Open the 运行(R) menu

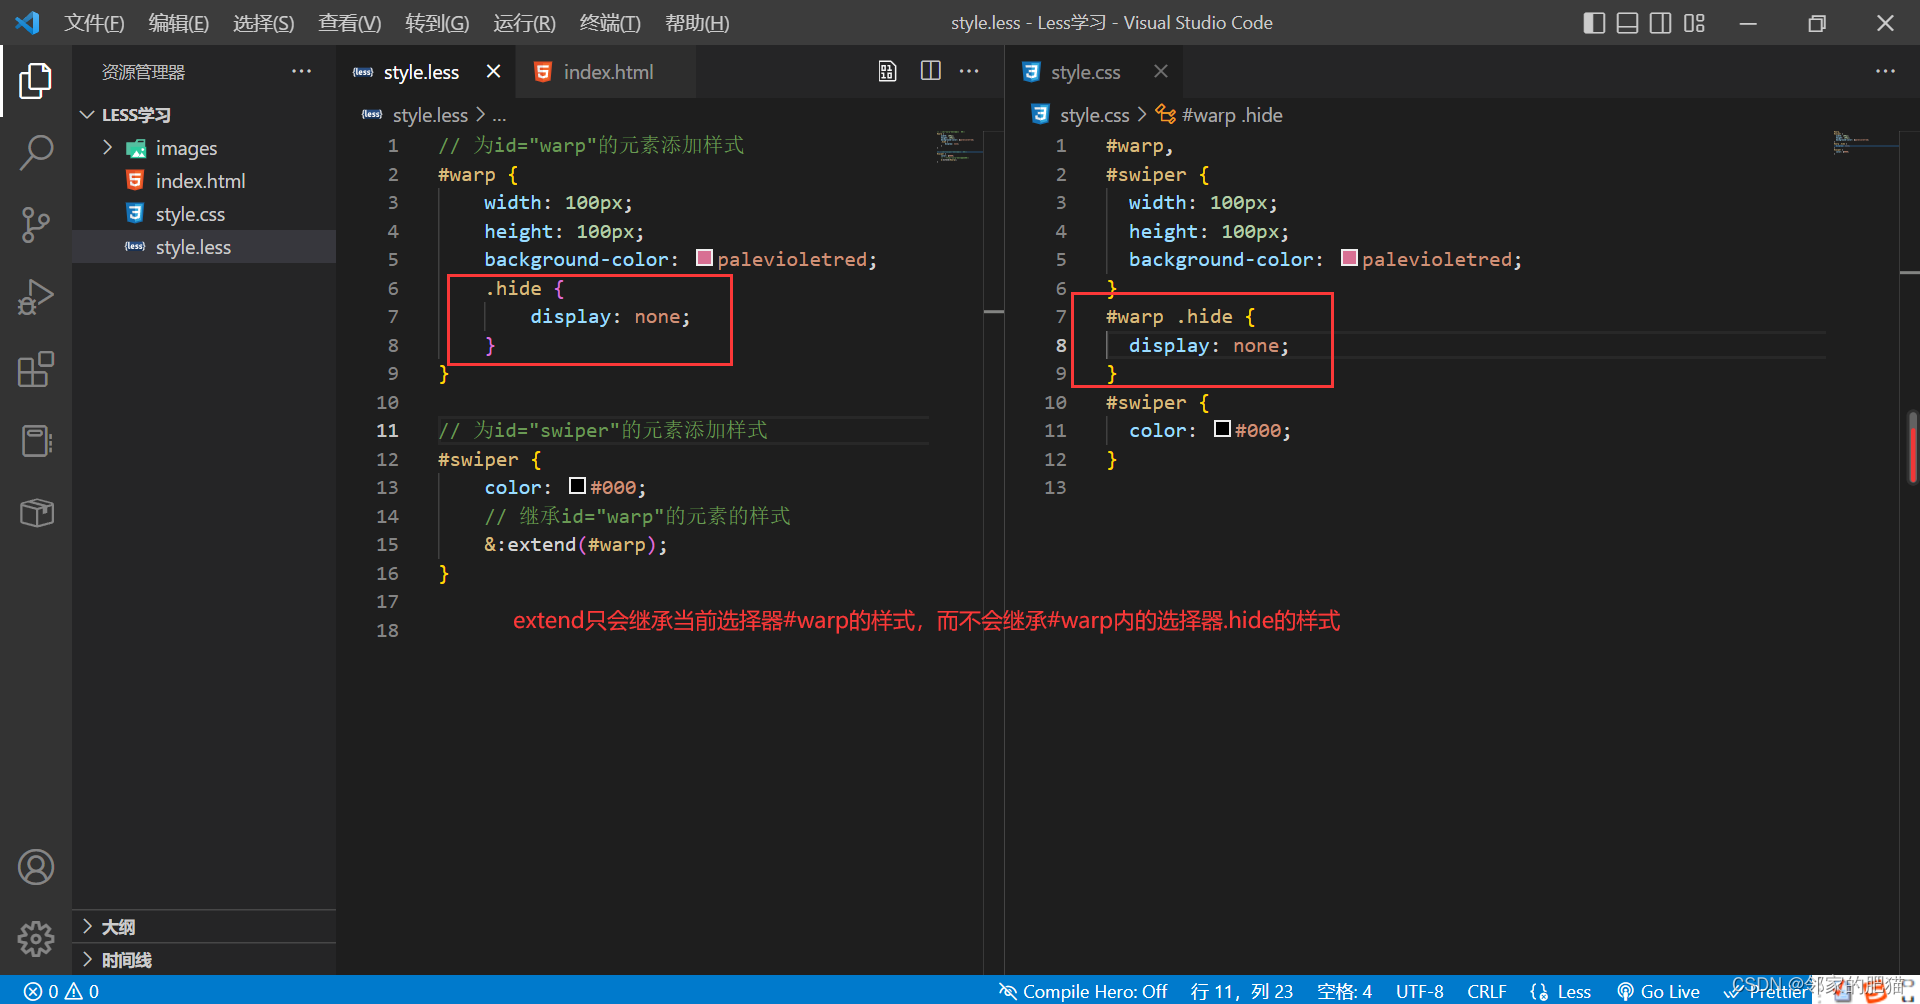pos(524,23)
